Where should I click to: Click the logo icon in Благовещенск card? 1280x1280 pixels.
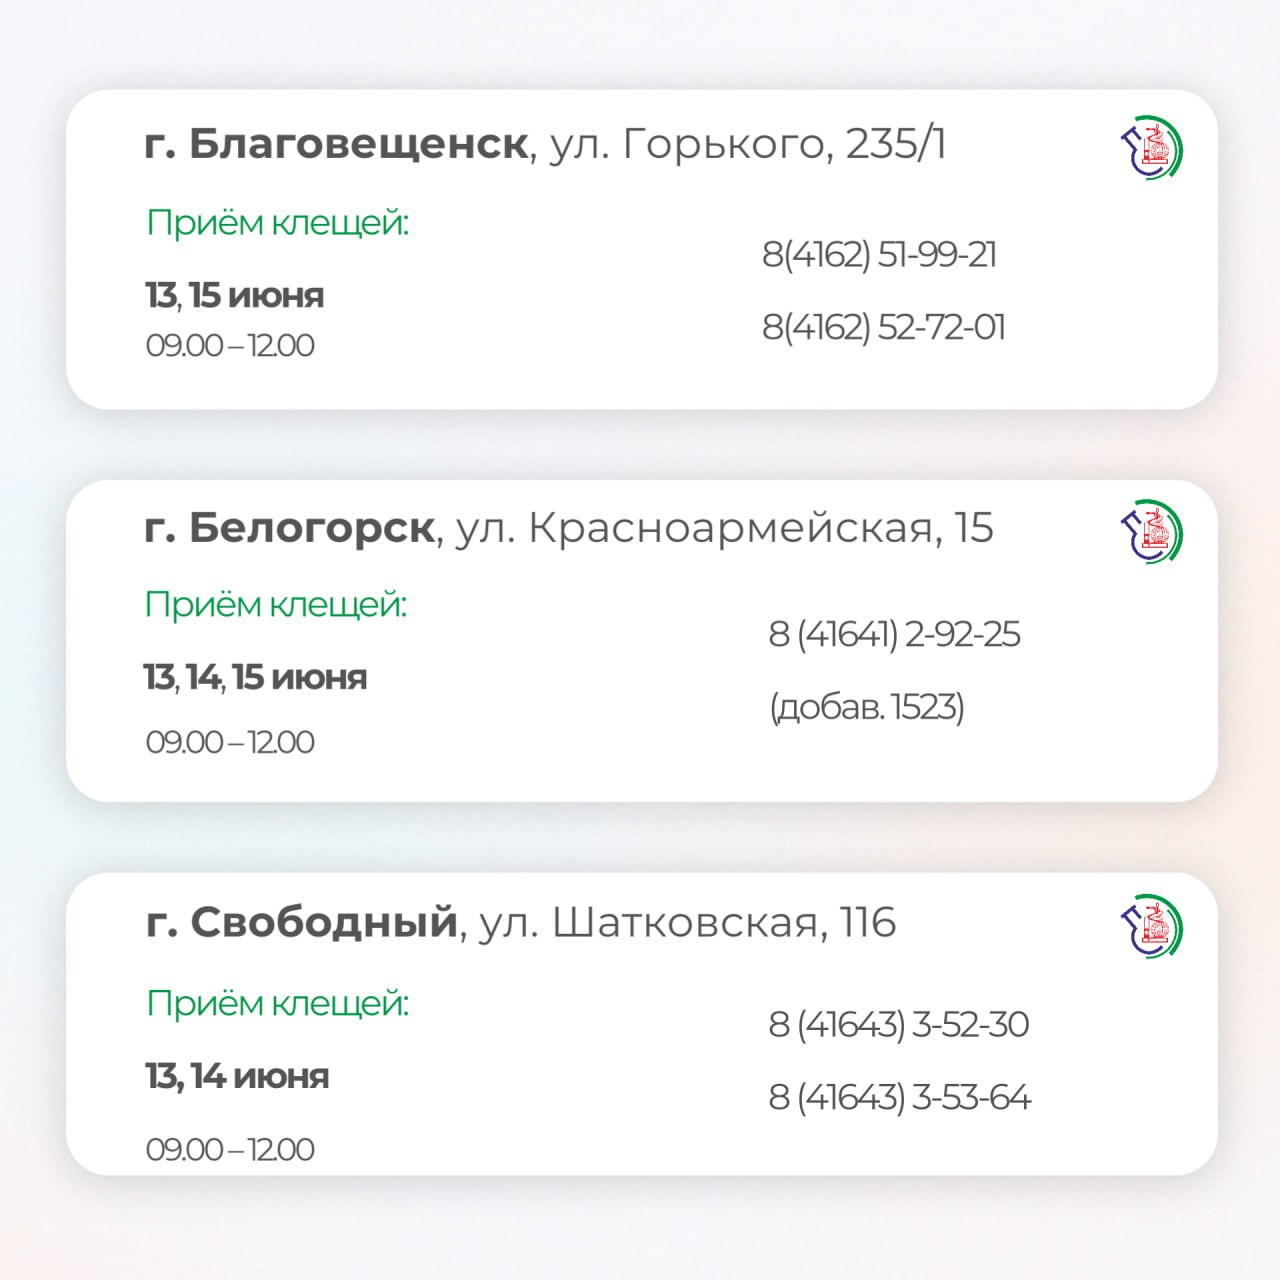click(x=1151, y=147)
